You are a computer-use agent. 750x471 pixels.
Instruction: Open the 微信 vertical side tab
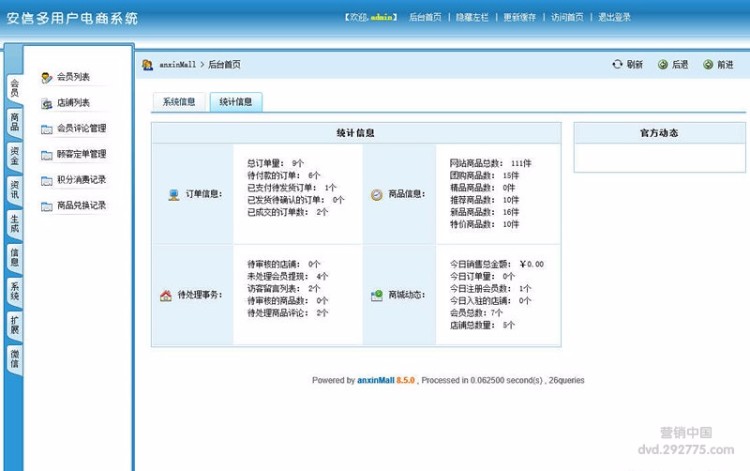pos(15,359)
